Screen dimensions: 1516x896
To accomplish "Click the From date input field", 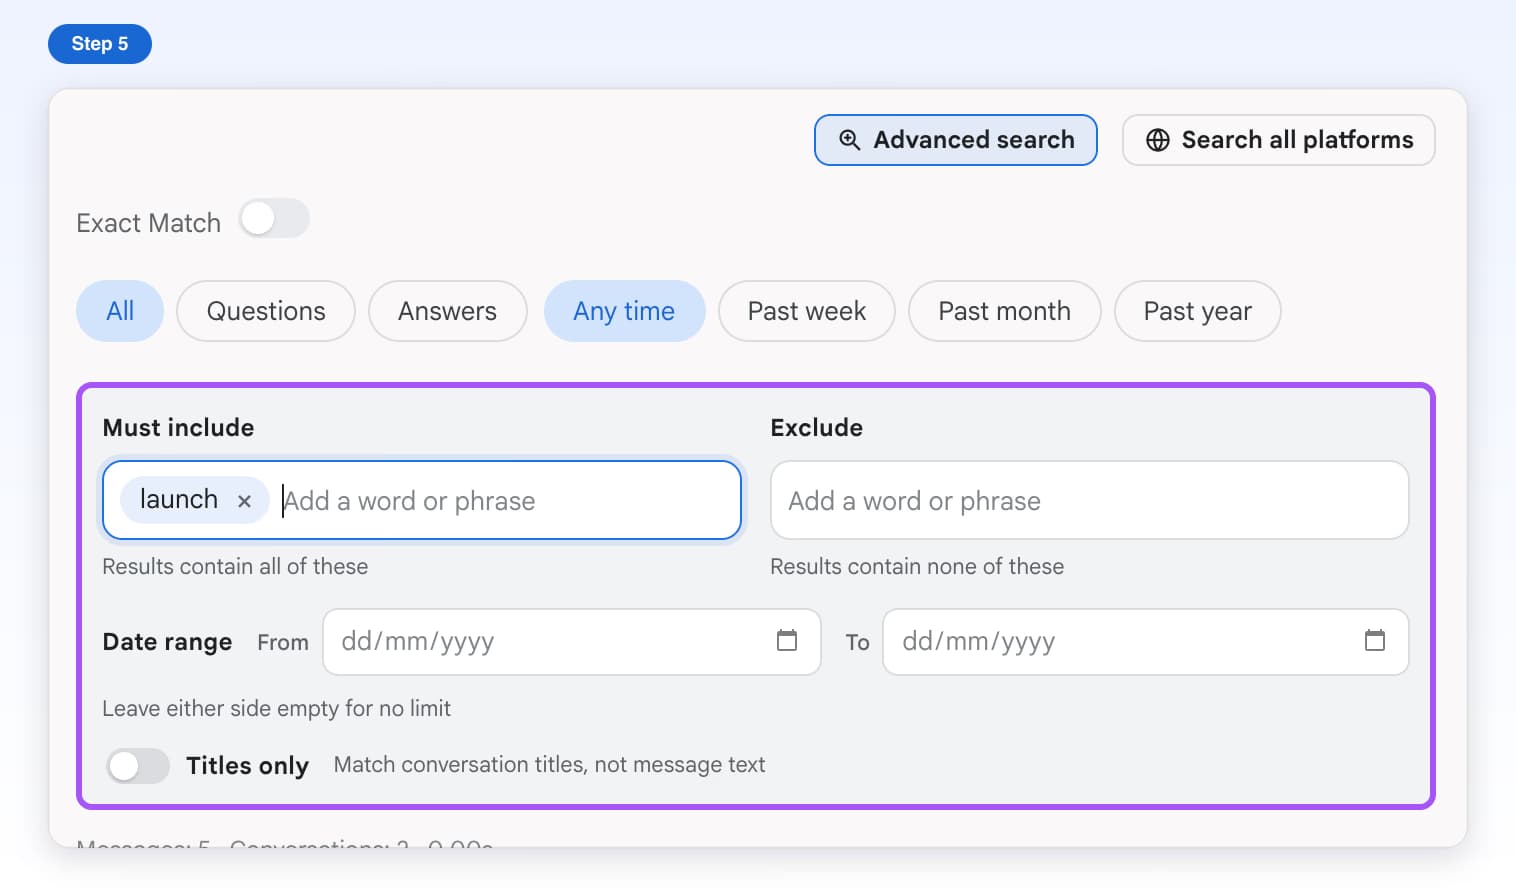I will click(572, 642).
